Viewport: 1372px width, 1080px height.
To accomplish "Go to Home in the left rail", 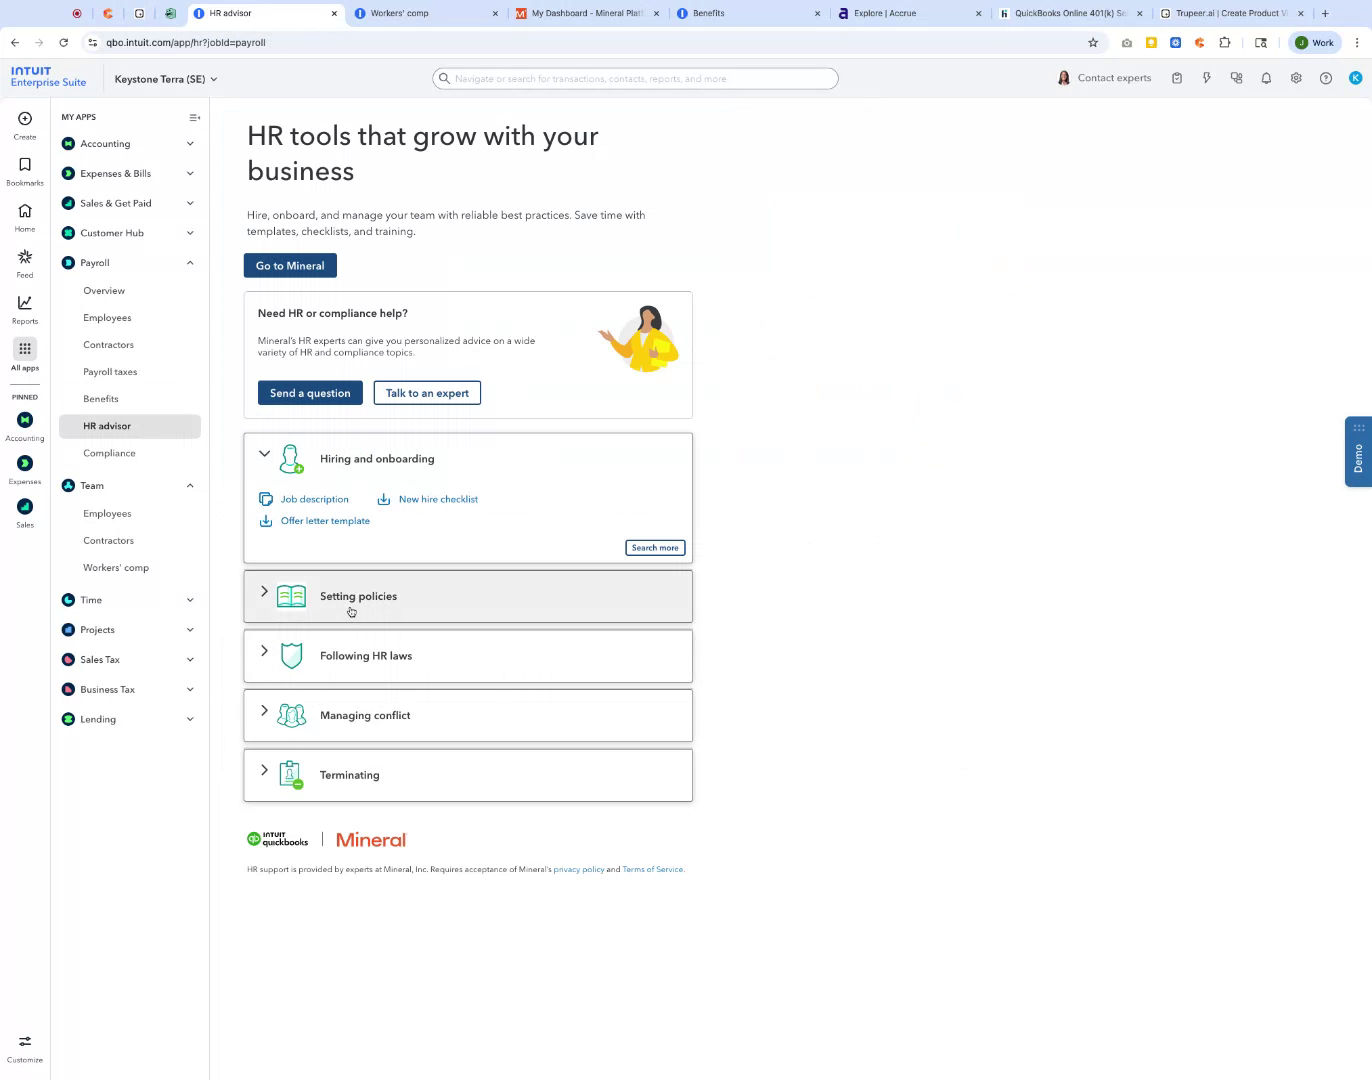I will pos(25,211).
